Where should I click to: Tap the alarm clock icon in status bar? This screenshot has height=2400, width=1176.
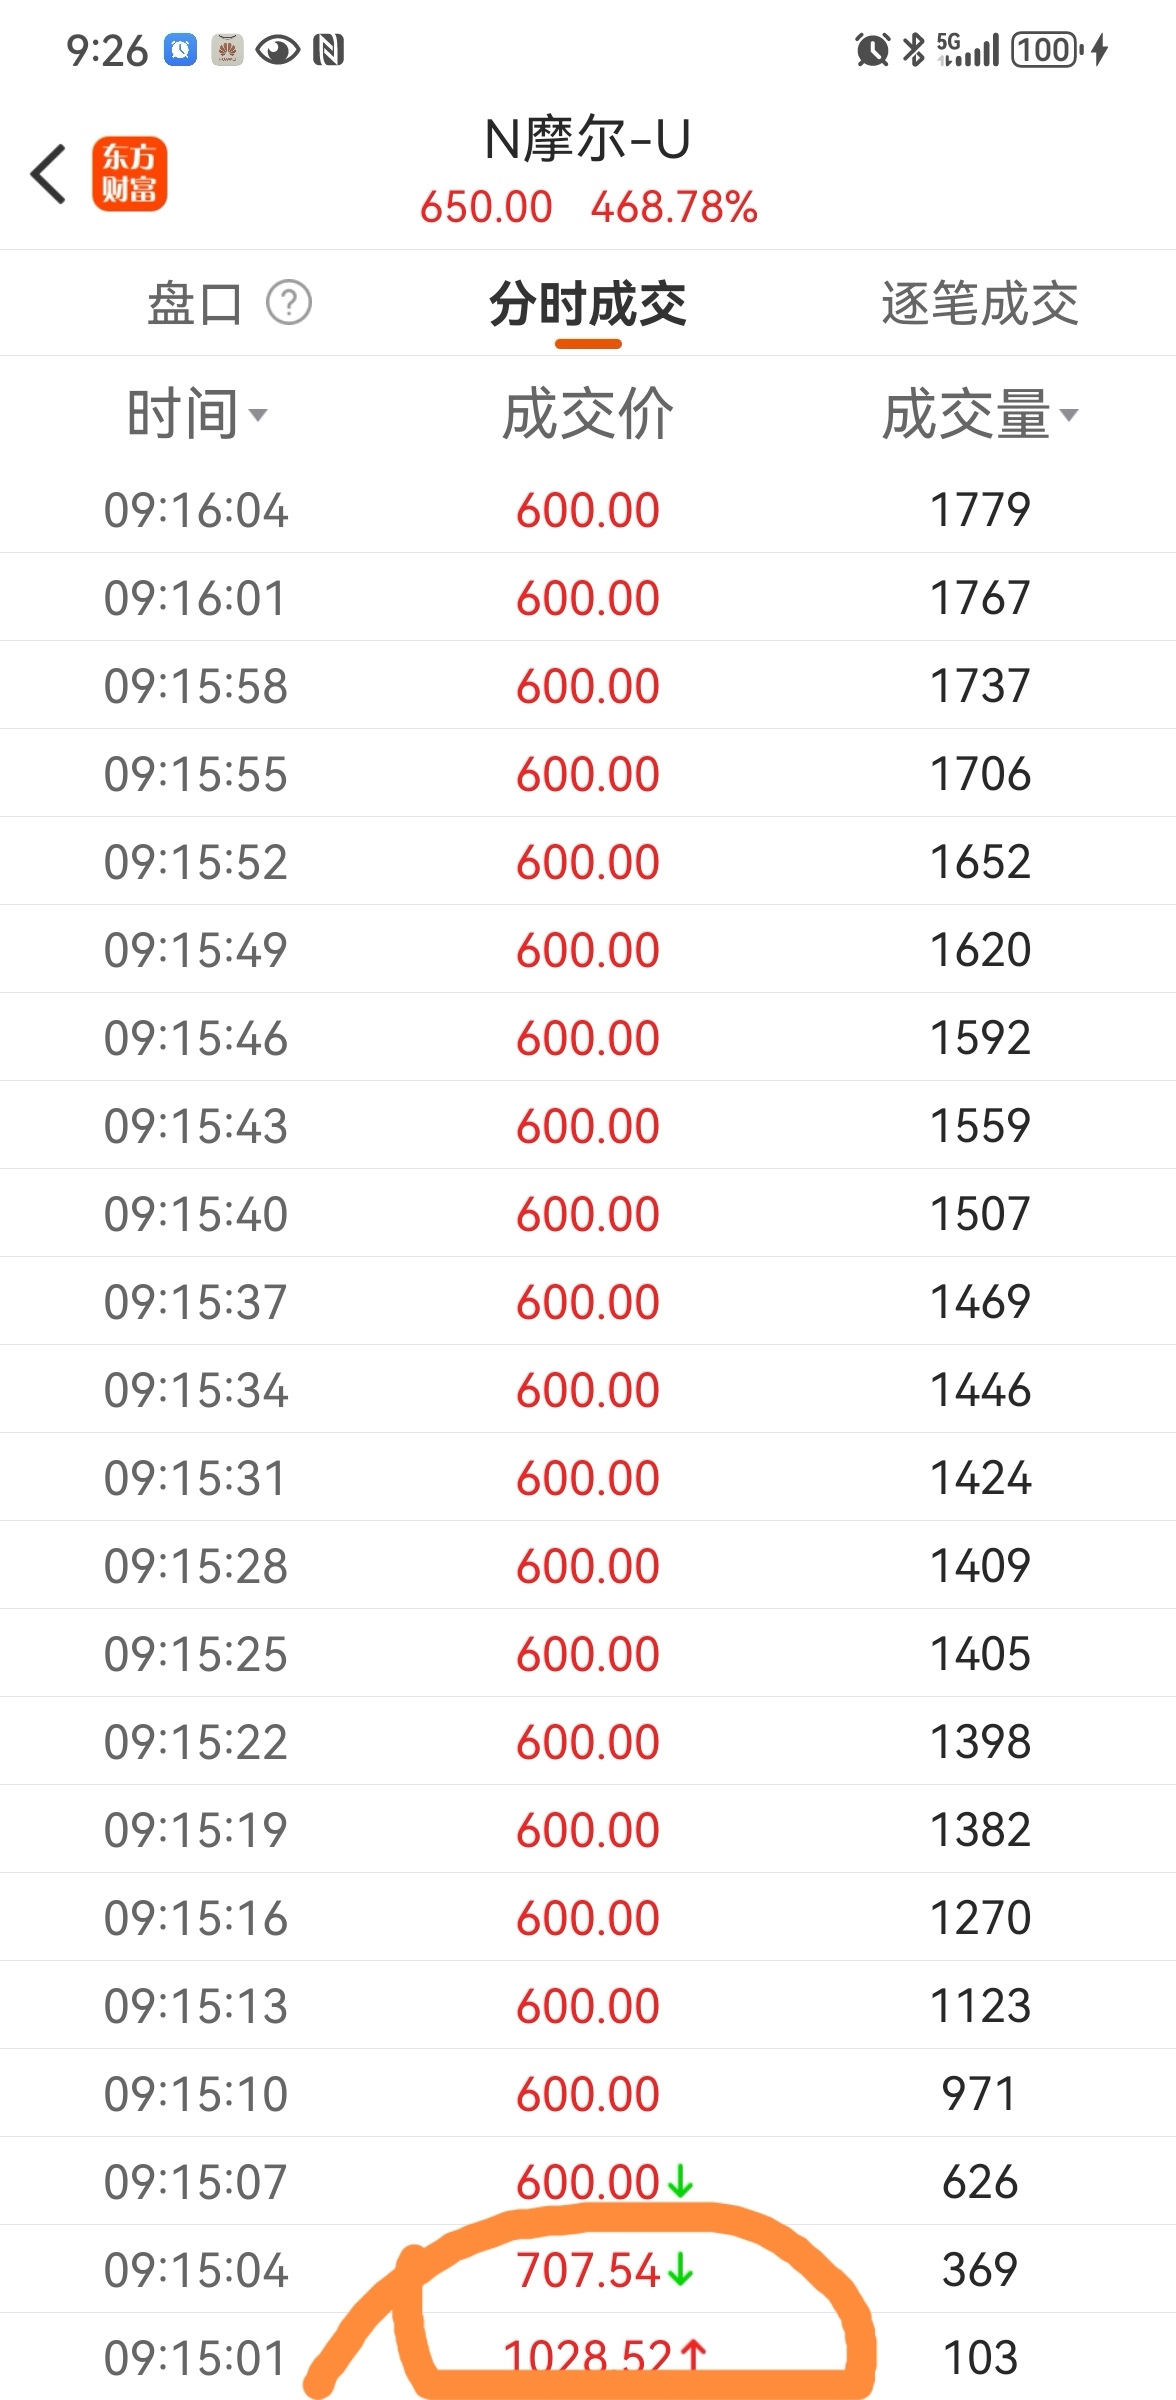872,49
